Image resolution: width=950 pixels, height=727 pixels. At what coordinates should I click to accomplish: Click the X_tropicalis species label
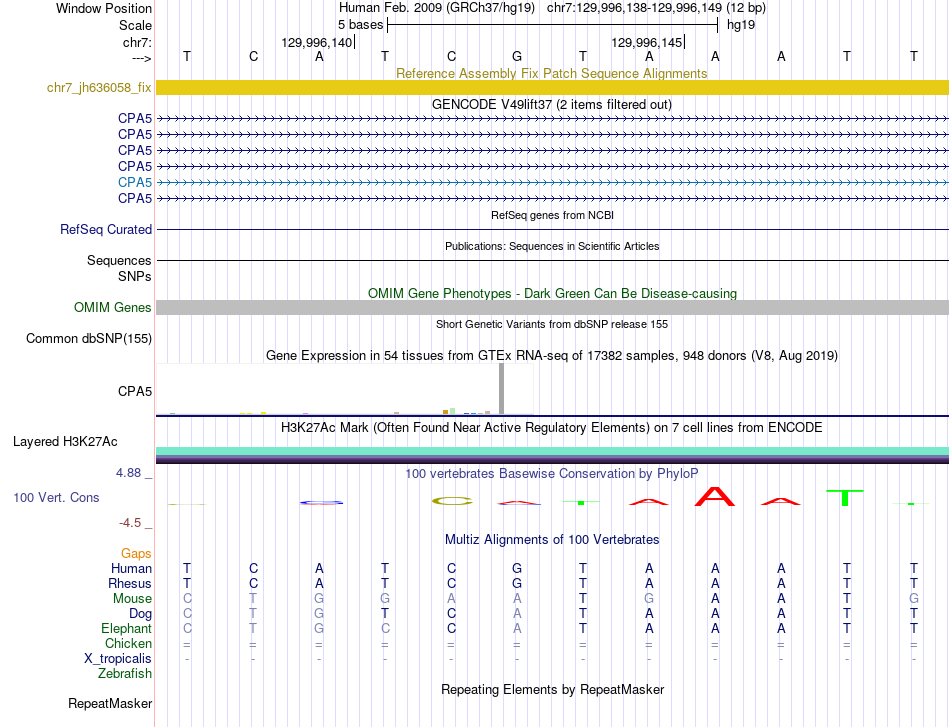118,659
